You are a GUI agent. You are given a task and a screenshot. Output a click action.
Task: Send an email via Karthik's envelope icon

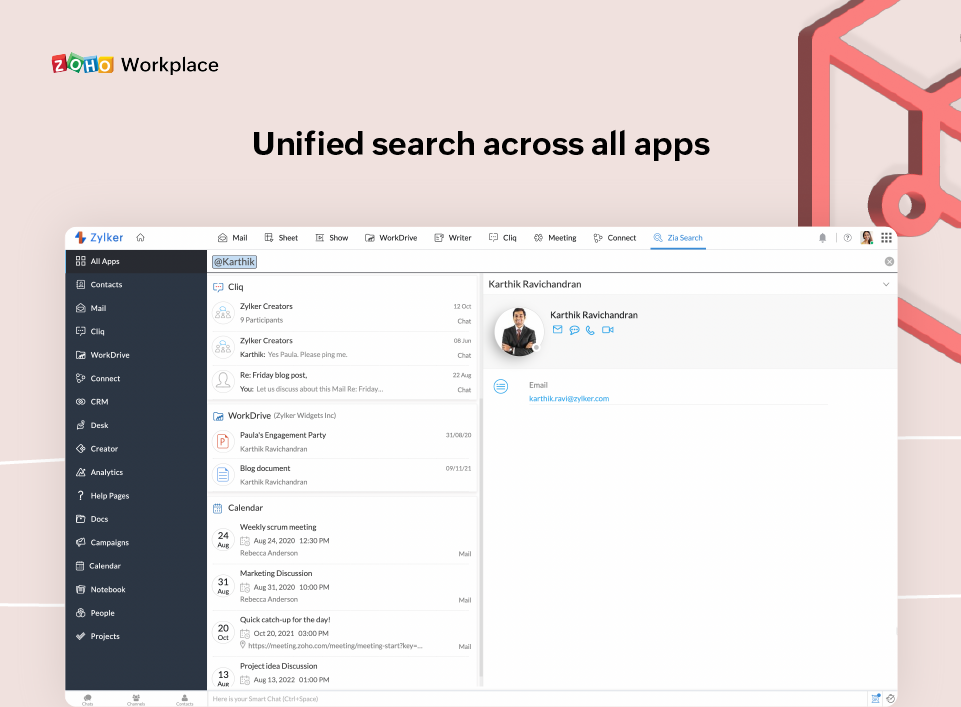coord(557,330)
